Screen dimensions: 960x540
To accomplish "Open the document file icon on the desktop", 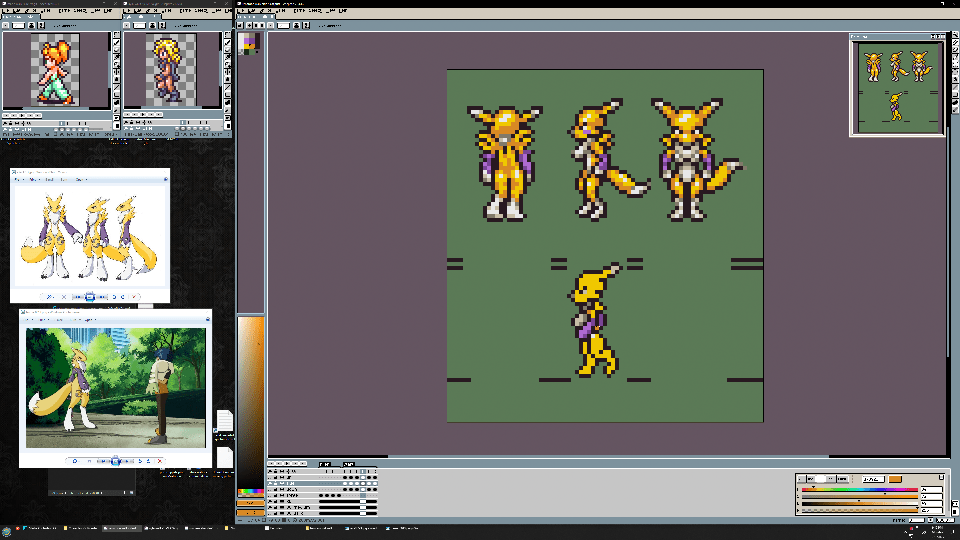I will tap(224, 421).
